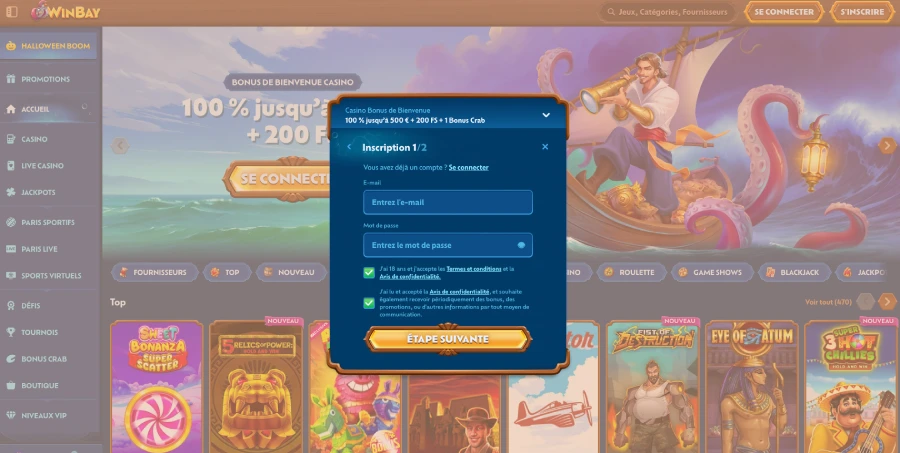Close the Inscription dialog with X
The image size is (900, 453).
pos(545,147)
